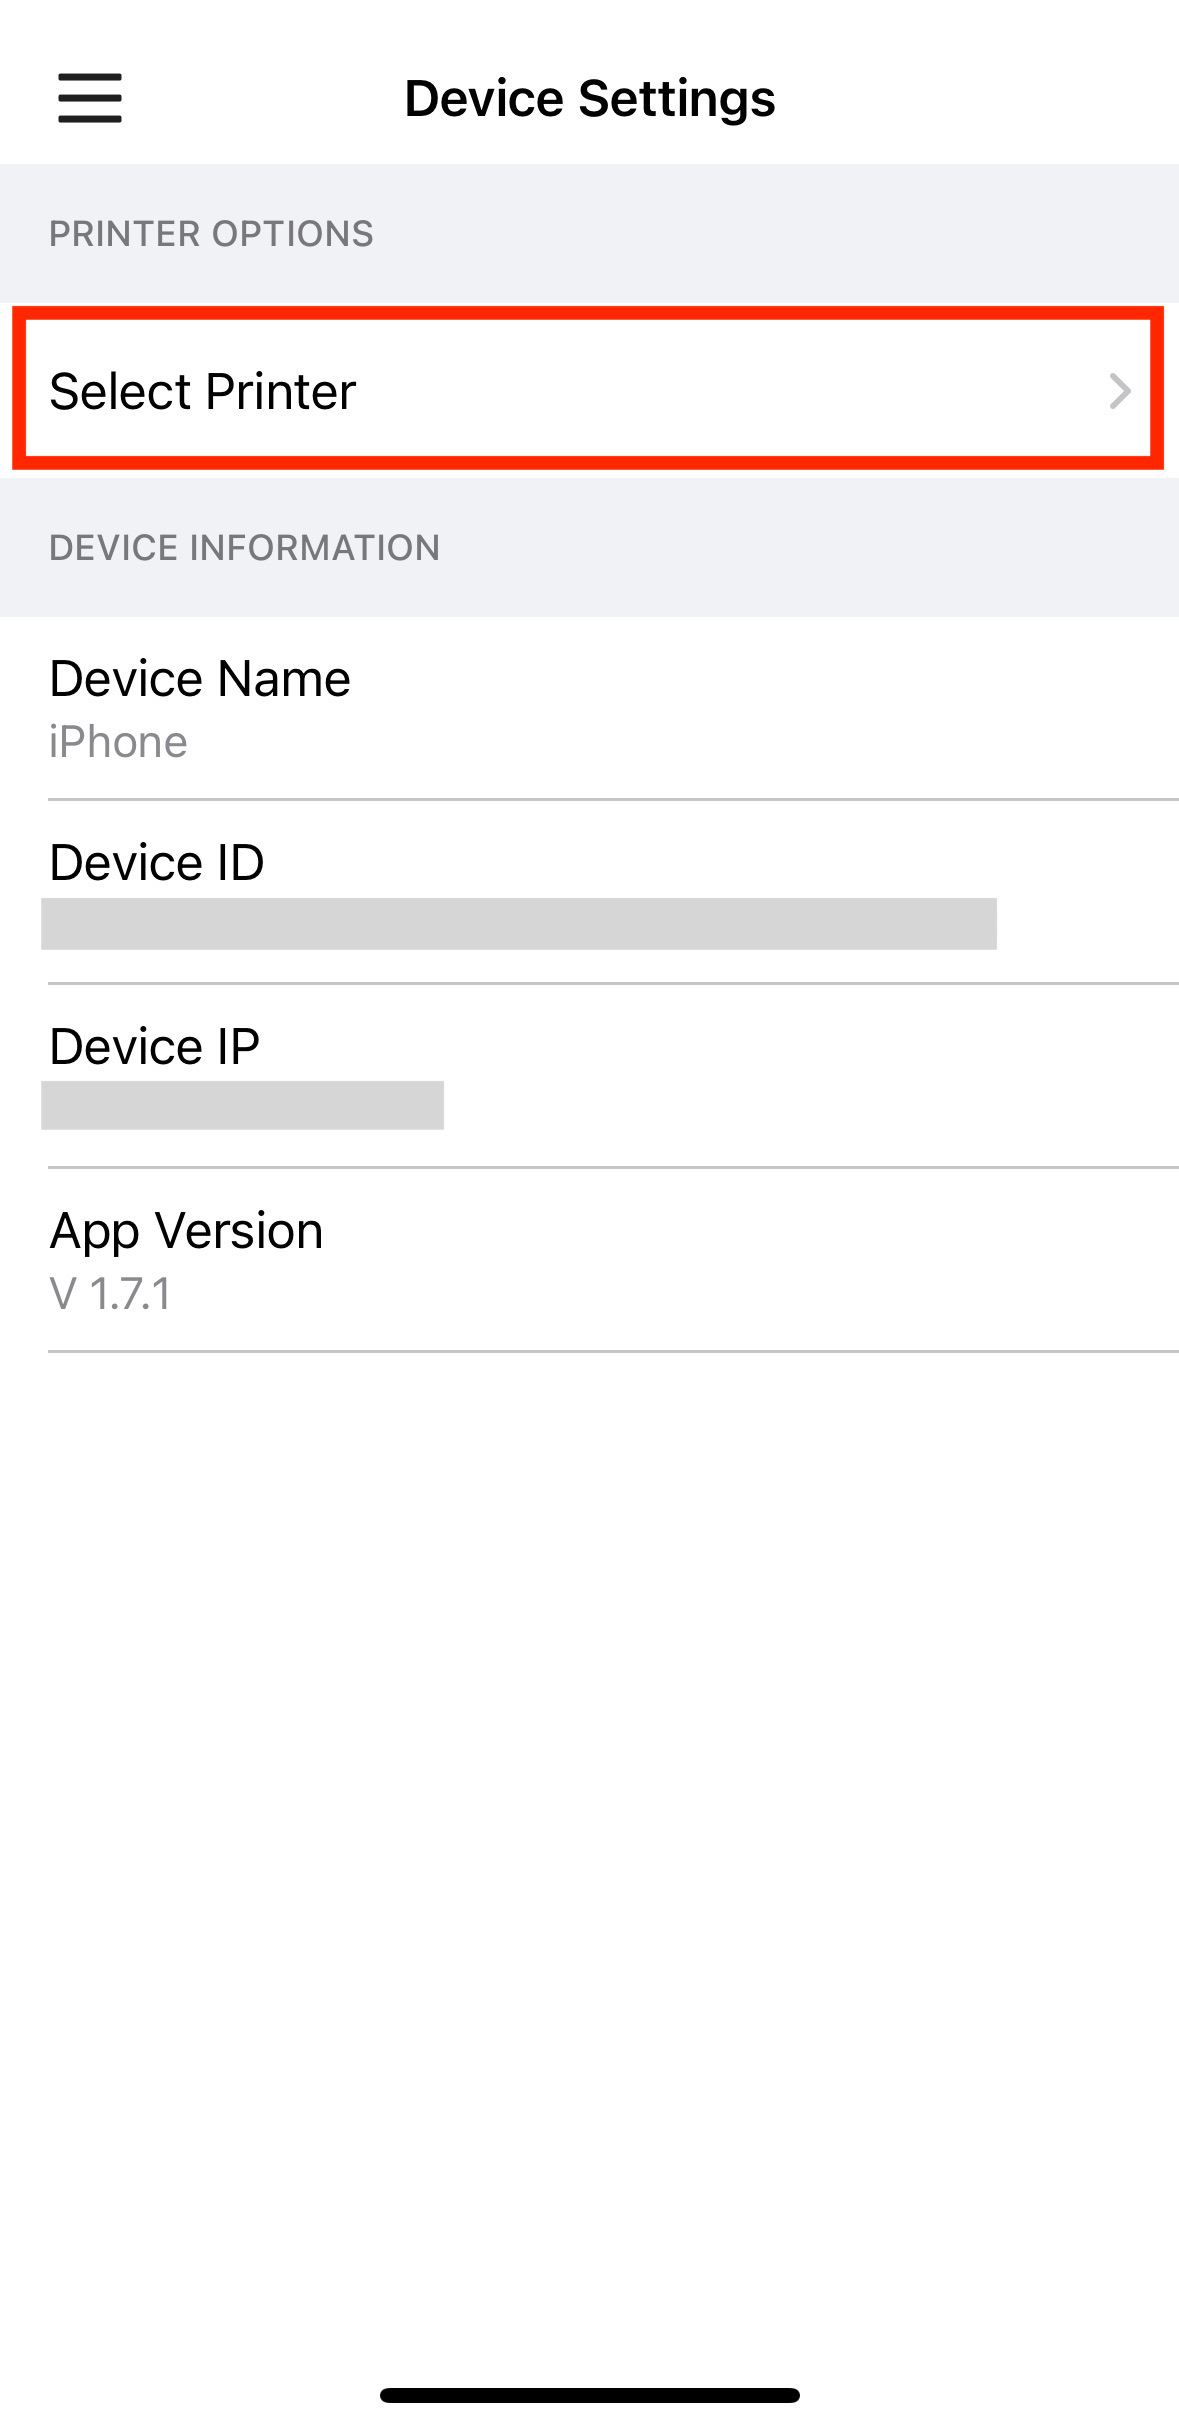Tap the empty area below App Version
The width and height of the screenshot is (1179, 2427).
pyautogui.click(x=589, y=1860)
